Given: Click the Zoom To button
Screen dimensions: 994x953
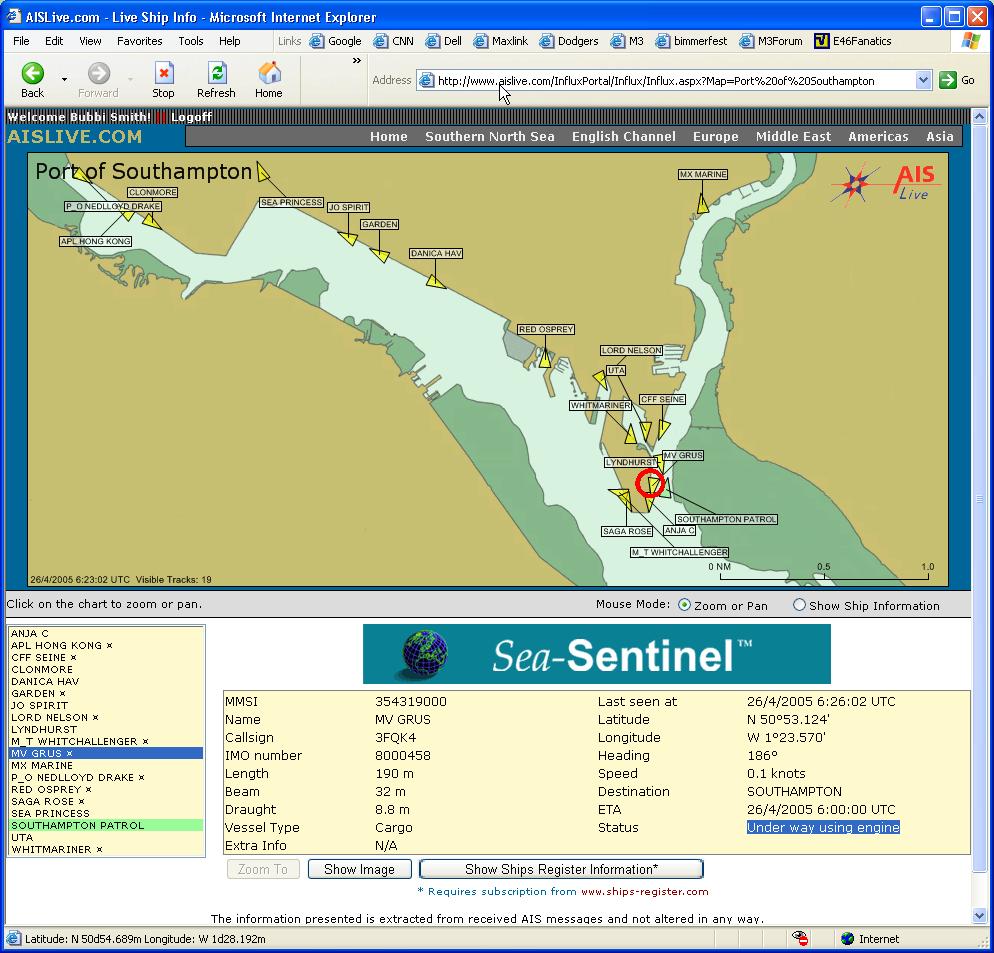Looking at the screenshot, I should (262, 869).
